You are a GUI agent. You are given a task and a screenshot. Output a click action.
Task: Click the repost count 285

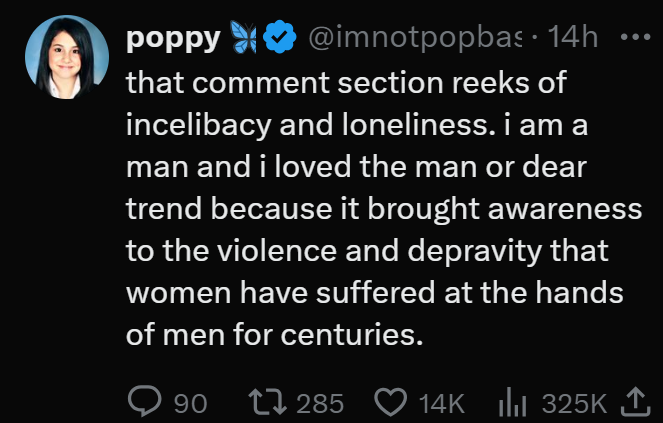pos(321,403)
